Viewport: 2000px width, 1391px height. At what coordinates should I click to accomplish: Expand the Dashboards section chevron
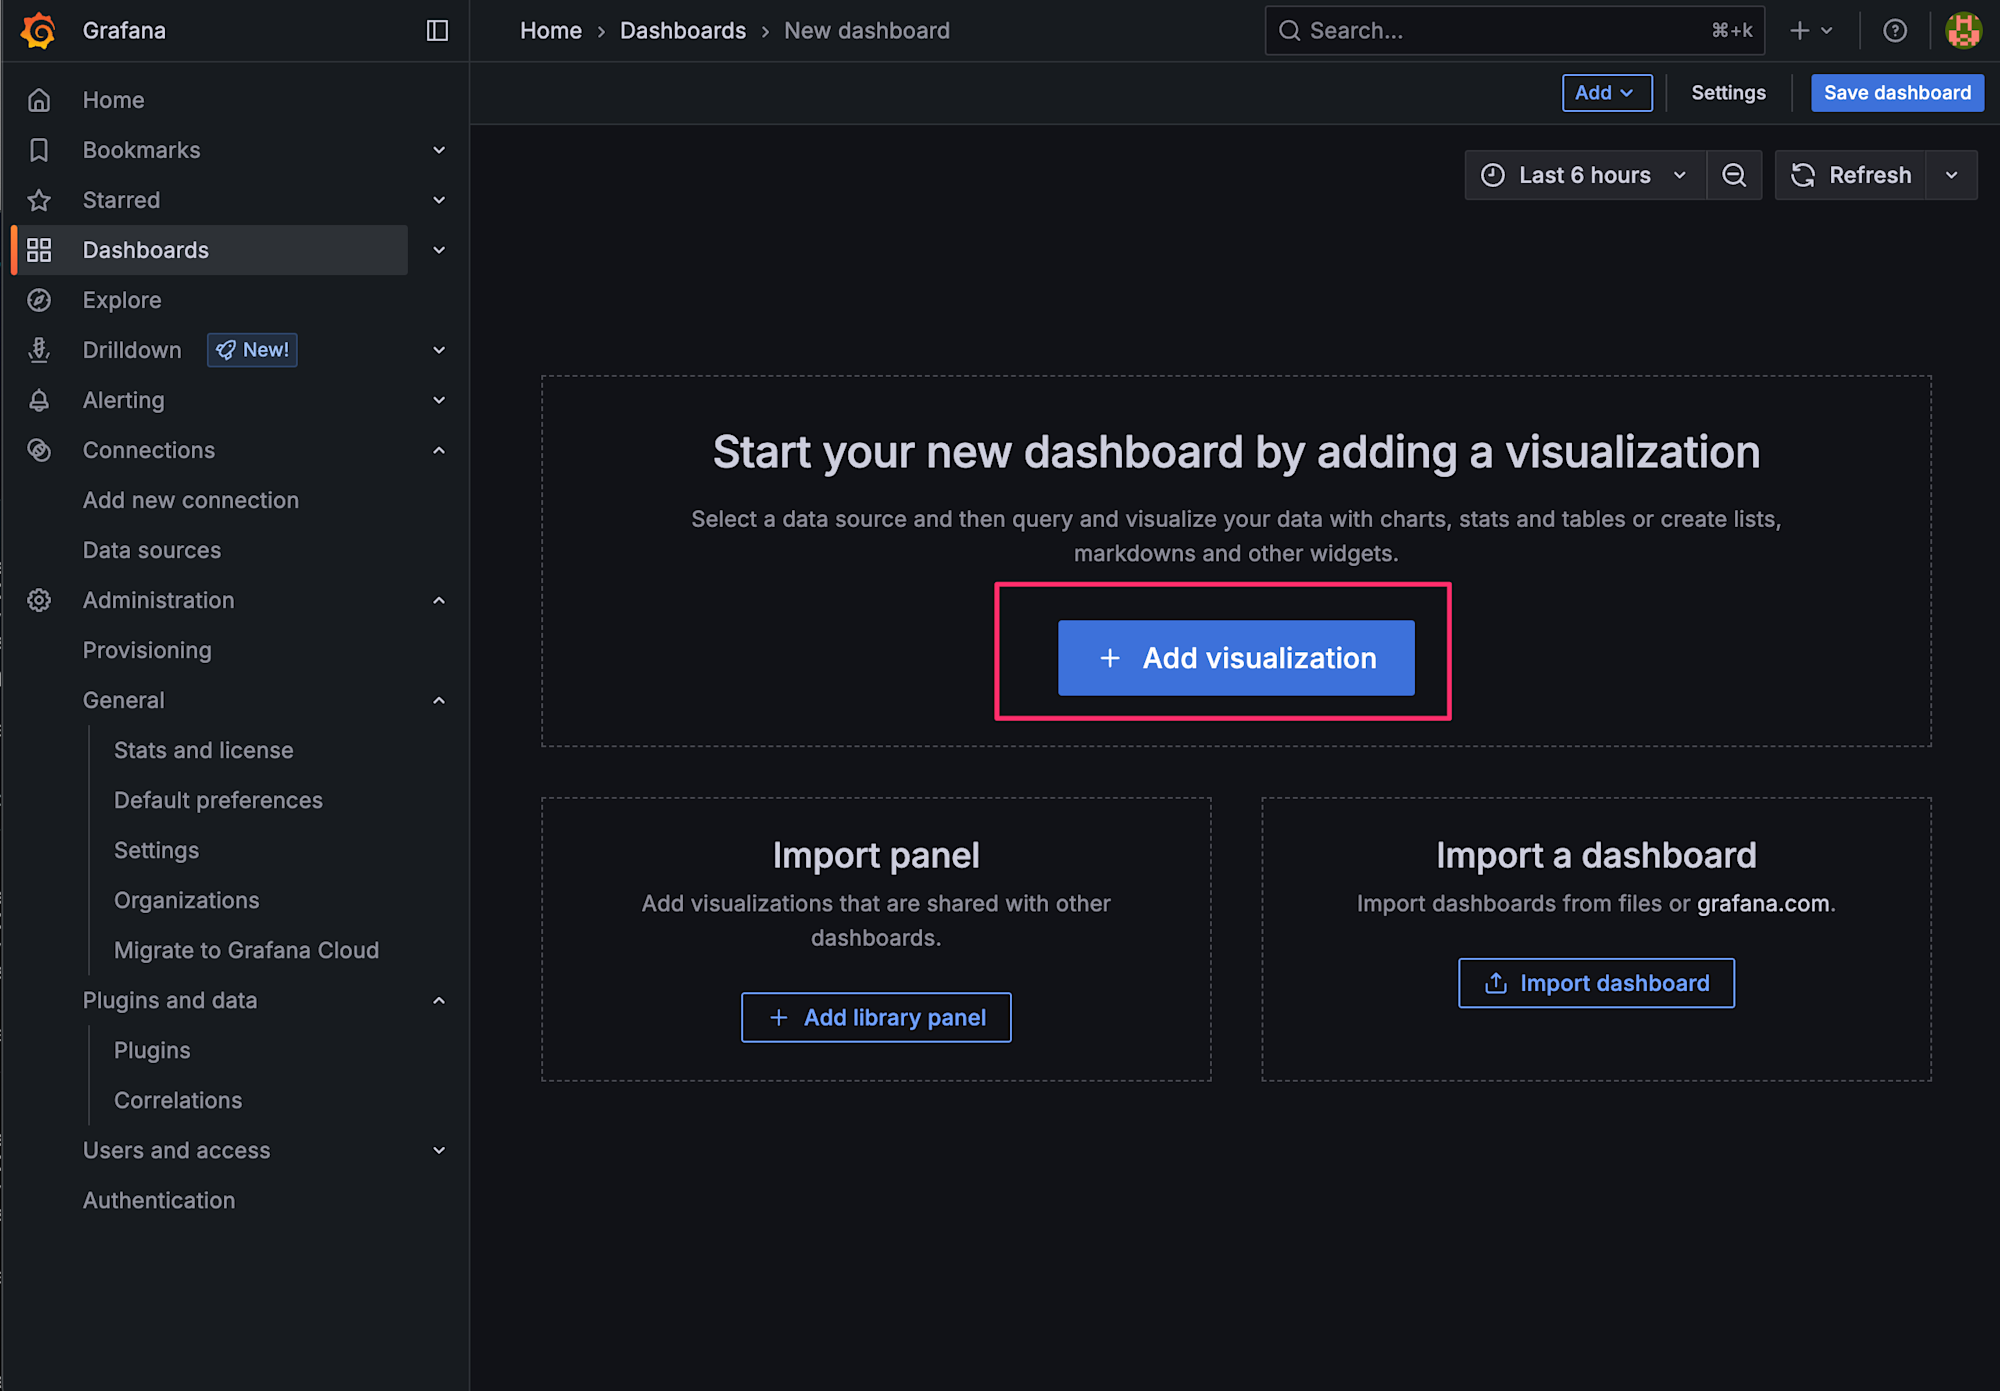click(x=439, y=250)
